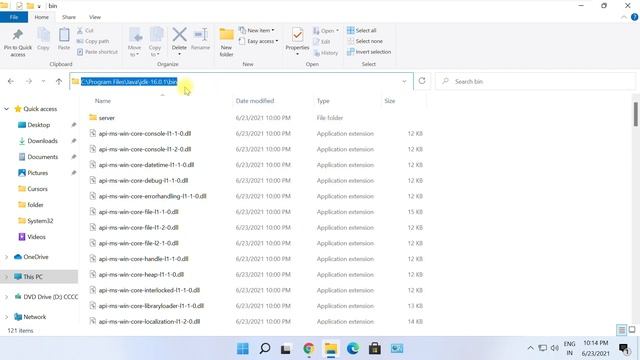Screen dimensions: 640x360
Task: Click the vertical scrollbar thumb
Action: [x=636, y=114]
